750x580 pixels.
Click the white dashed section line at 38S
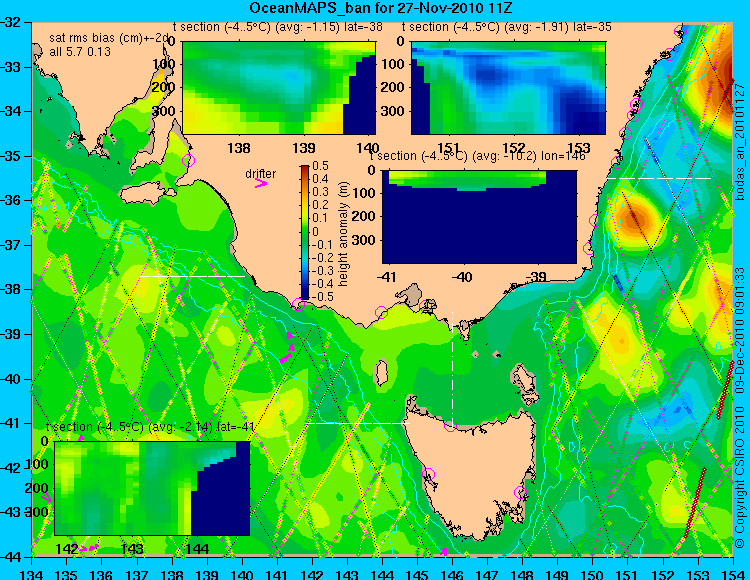click(192, 276)
